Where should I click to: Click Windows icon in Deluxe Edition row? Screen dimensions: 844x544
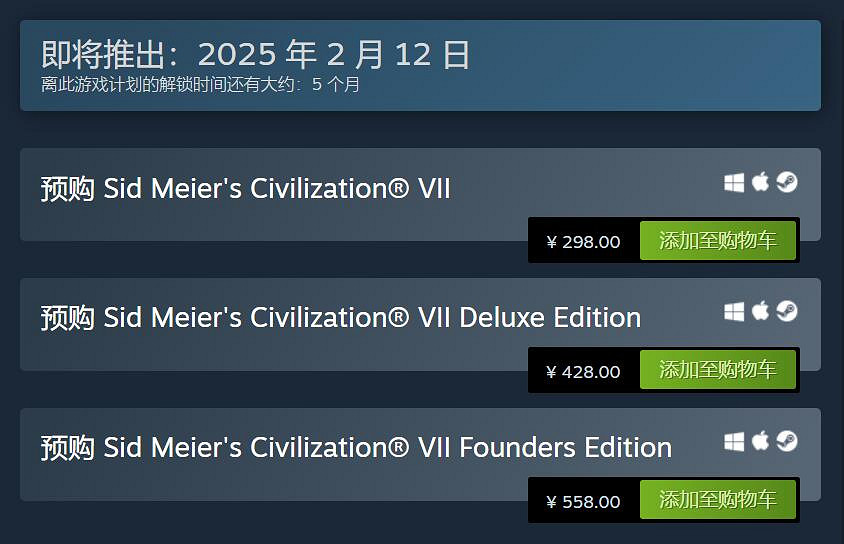click(735, 312)
